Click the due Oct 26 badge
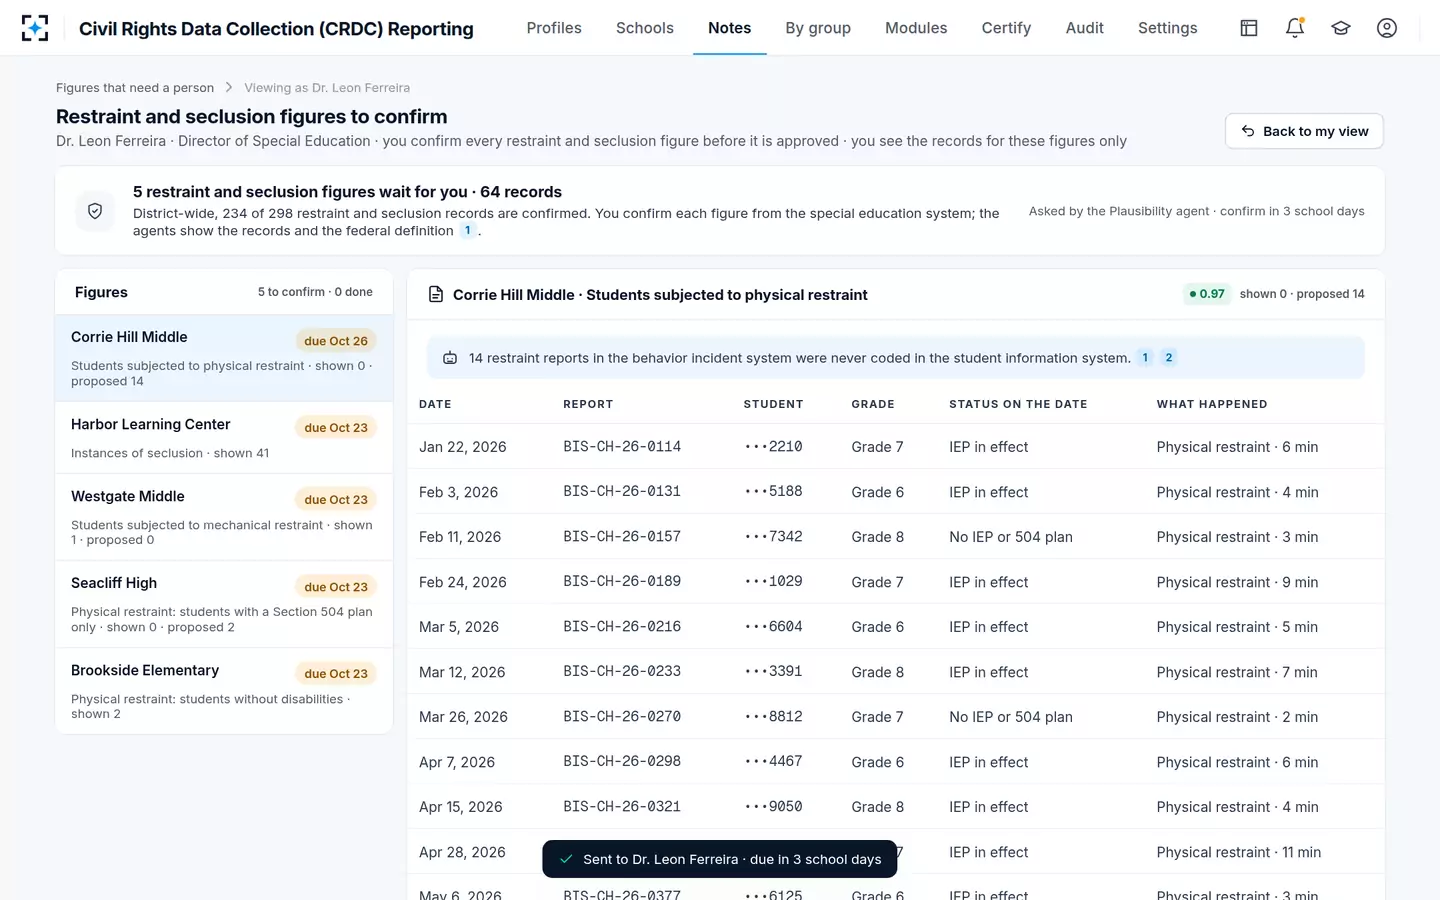1440x900 pixels. point(336,341)
